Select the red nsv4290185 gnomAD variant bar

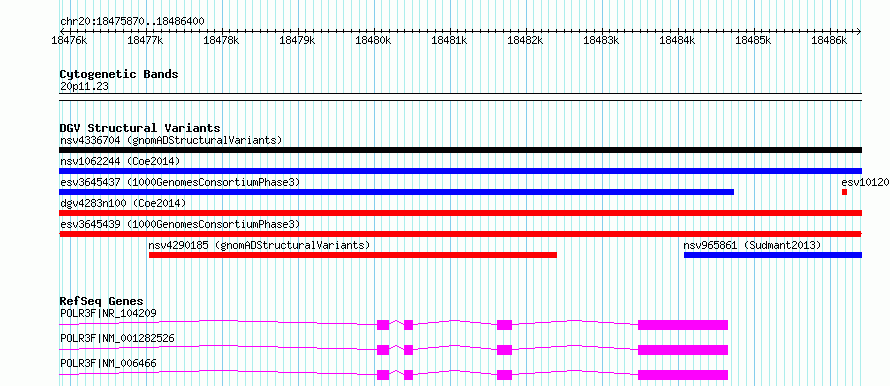(352, 255)
